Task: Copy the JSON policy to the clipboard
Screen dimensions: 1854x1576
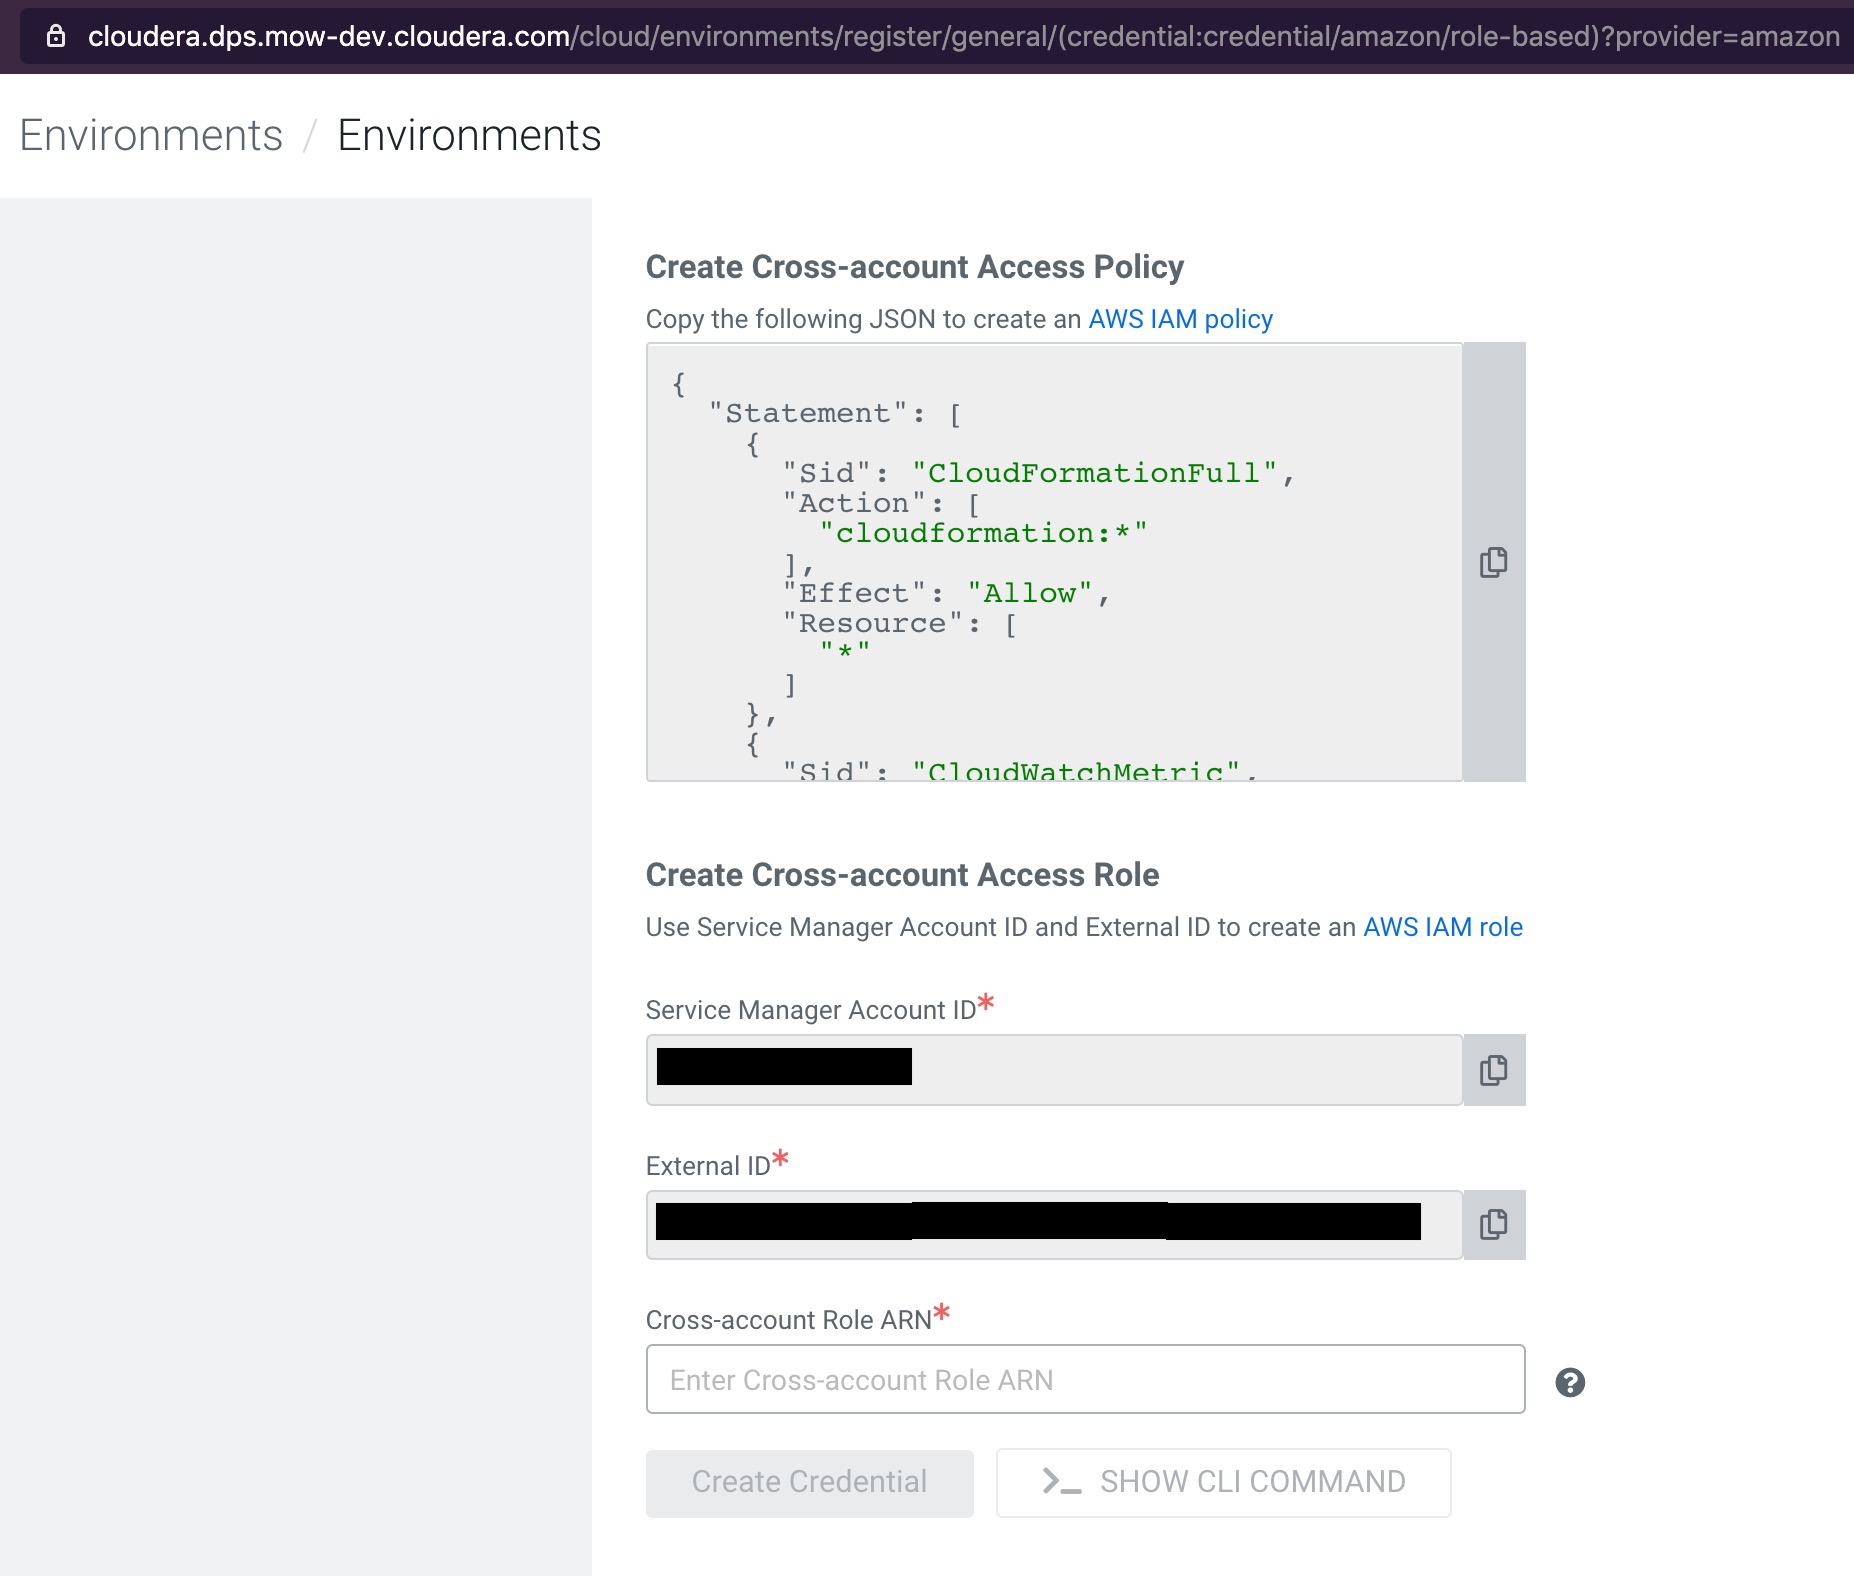Action: click(1493, 562)
